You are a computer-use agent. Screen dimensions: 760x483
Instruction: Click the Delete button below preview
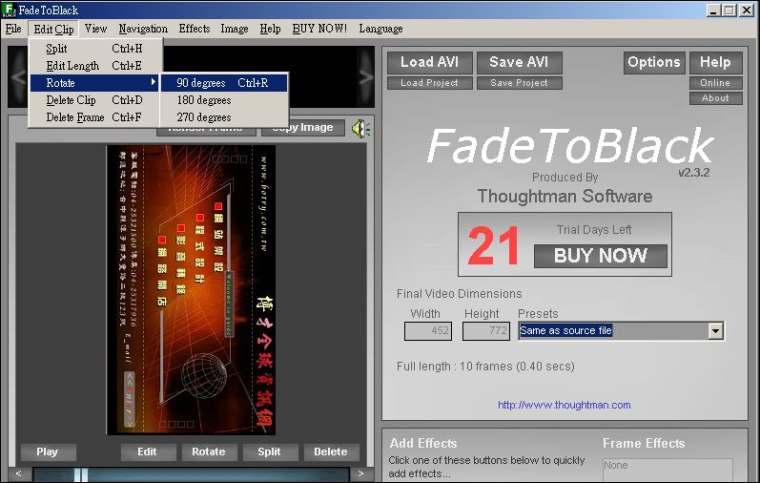[331, 452]
